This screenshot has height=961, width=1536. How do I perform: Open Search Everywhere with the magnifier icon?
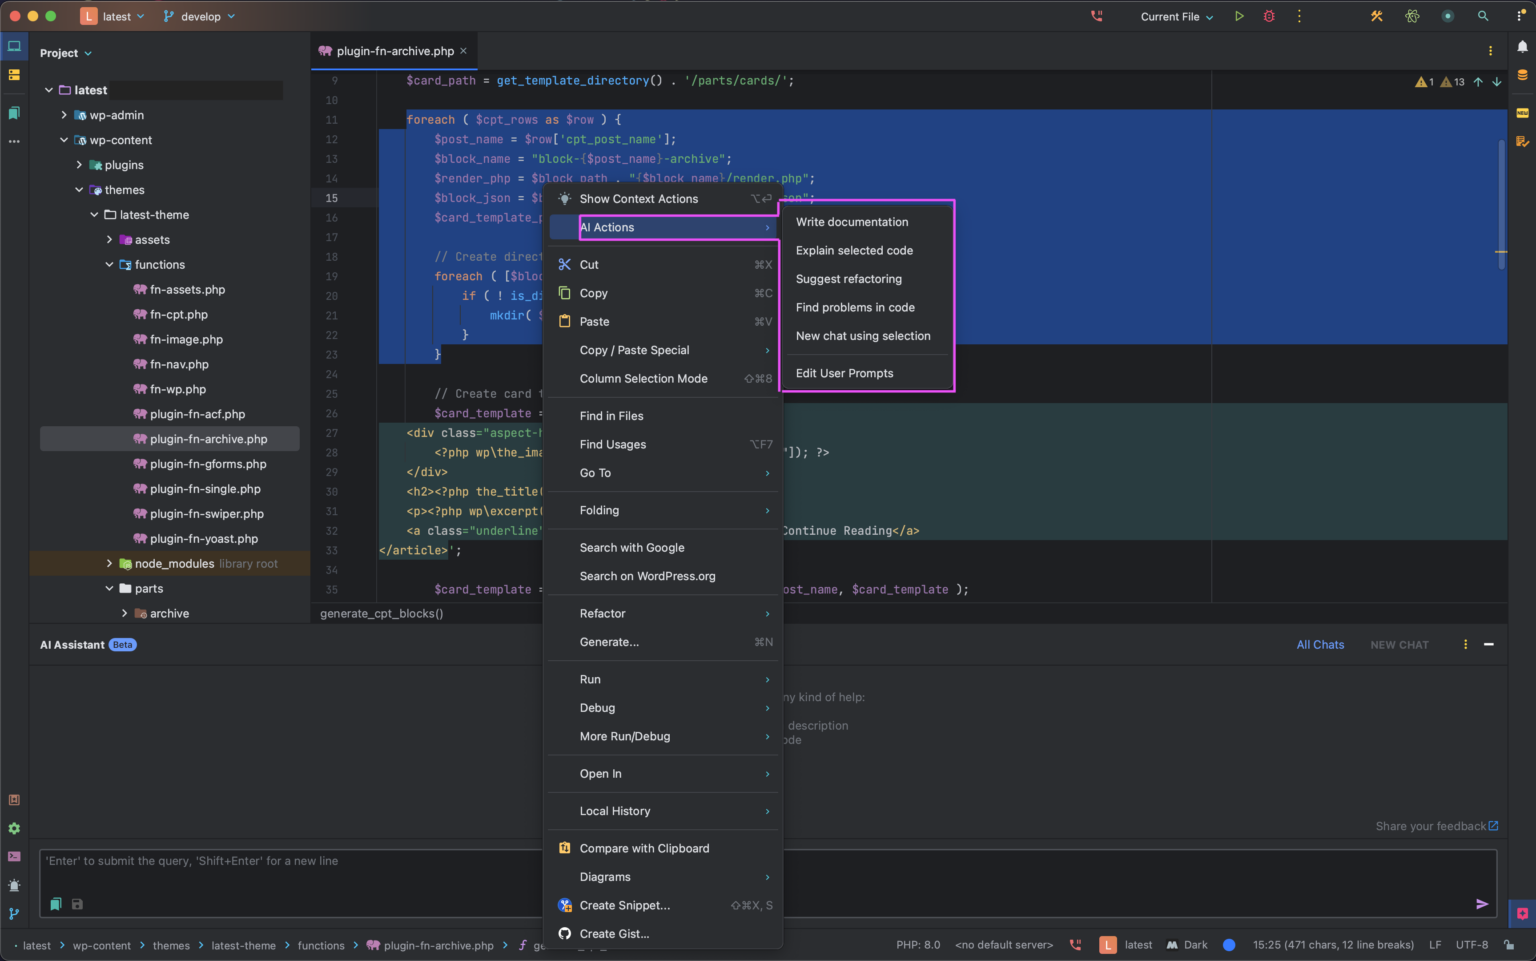pos(1483,16)
